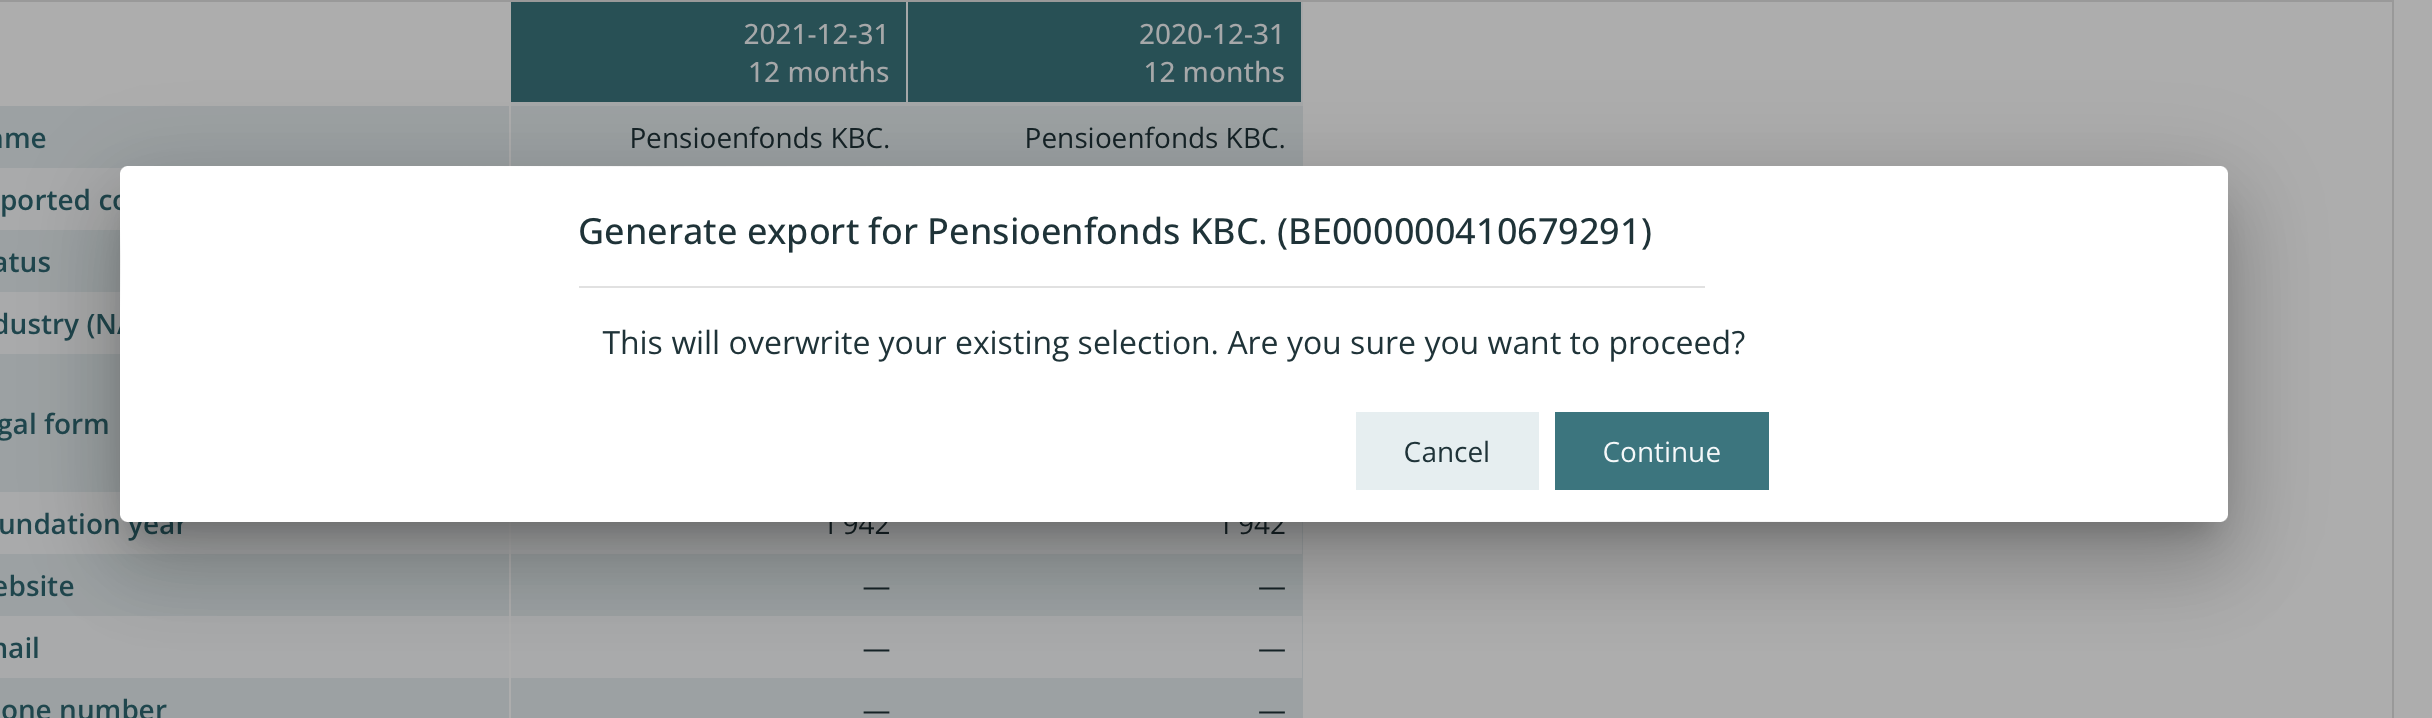Click the Generate export dialog title
The width and height of the screenshot is (2432, 718).
coord(1114,232)
